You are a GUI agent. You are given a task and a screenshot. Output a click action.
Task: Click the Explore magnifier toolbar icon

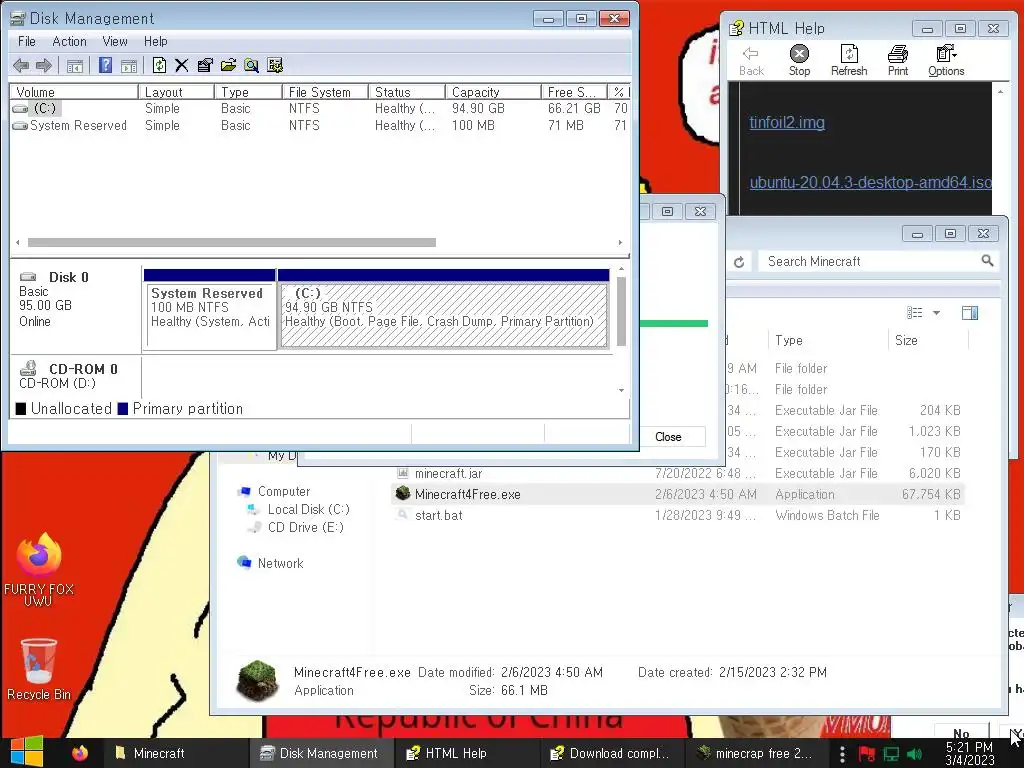click(251, 65)
